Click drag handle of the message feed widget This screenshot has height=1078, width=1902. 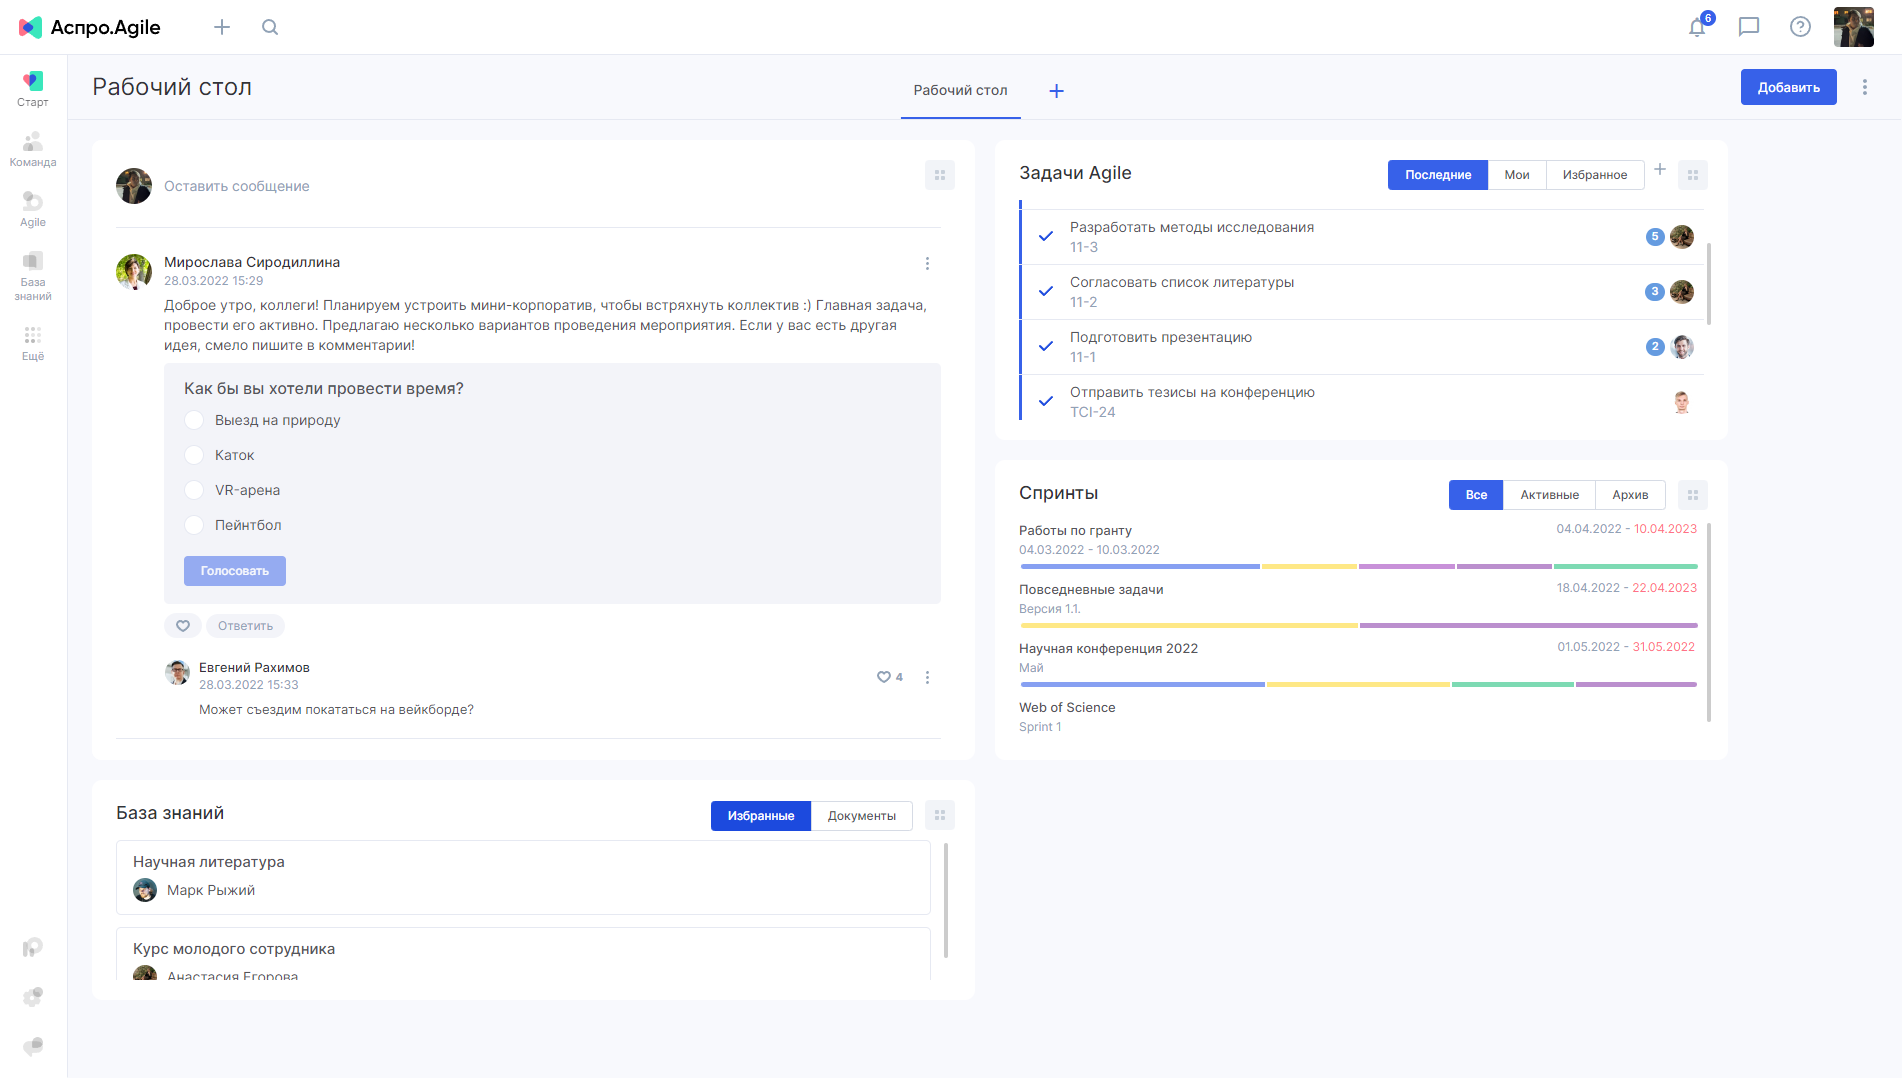pos(940,175)
